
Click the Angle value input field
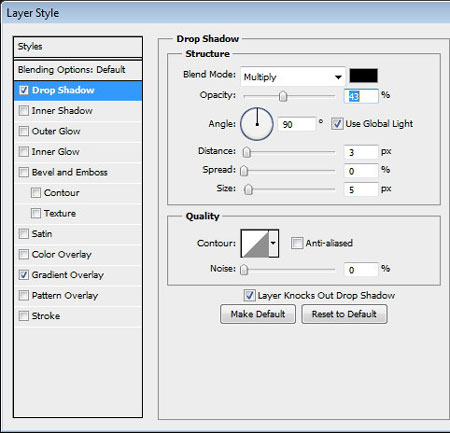pos(296,124)
